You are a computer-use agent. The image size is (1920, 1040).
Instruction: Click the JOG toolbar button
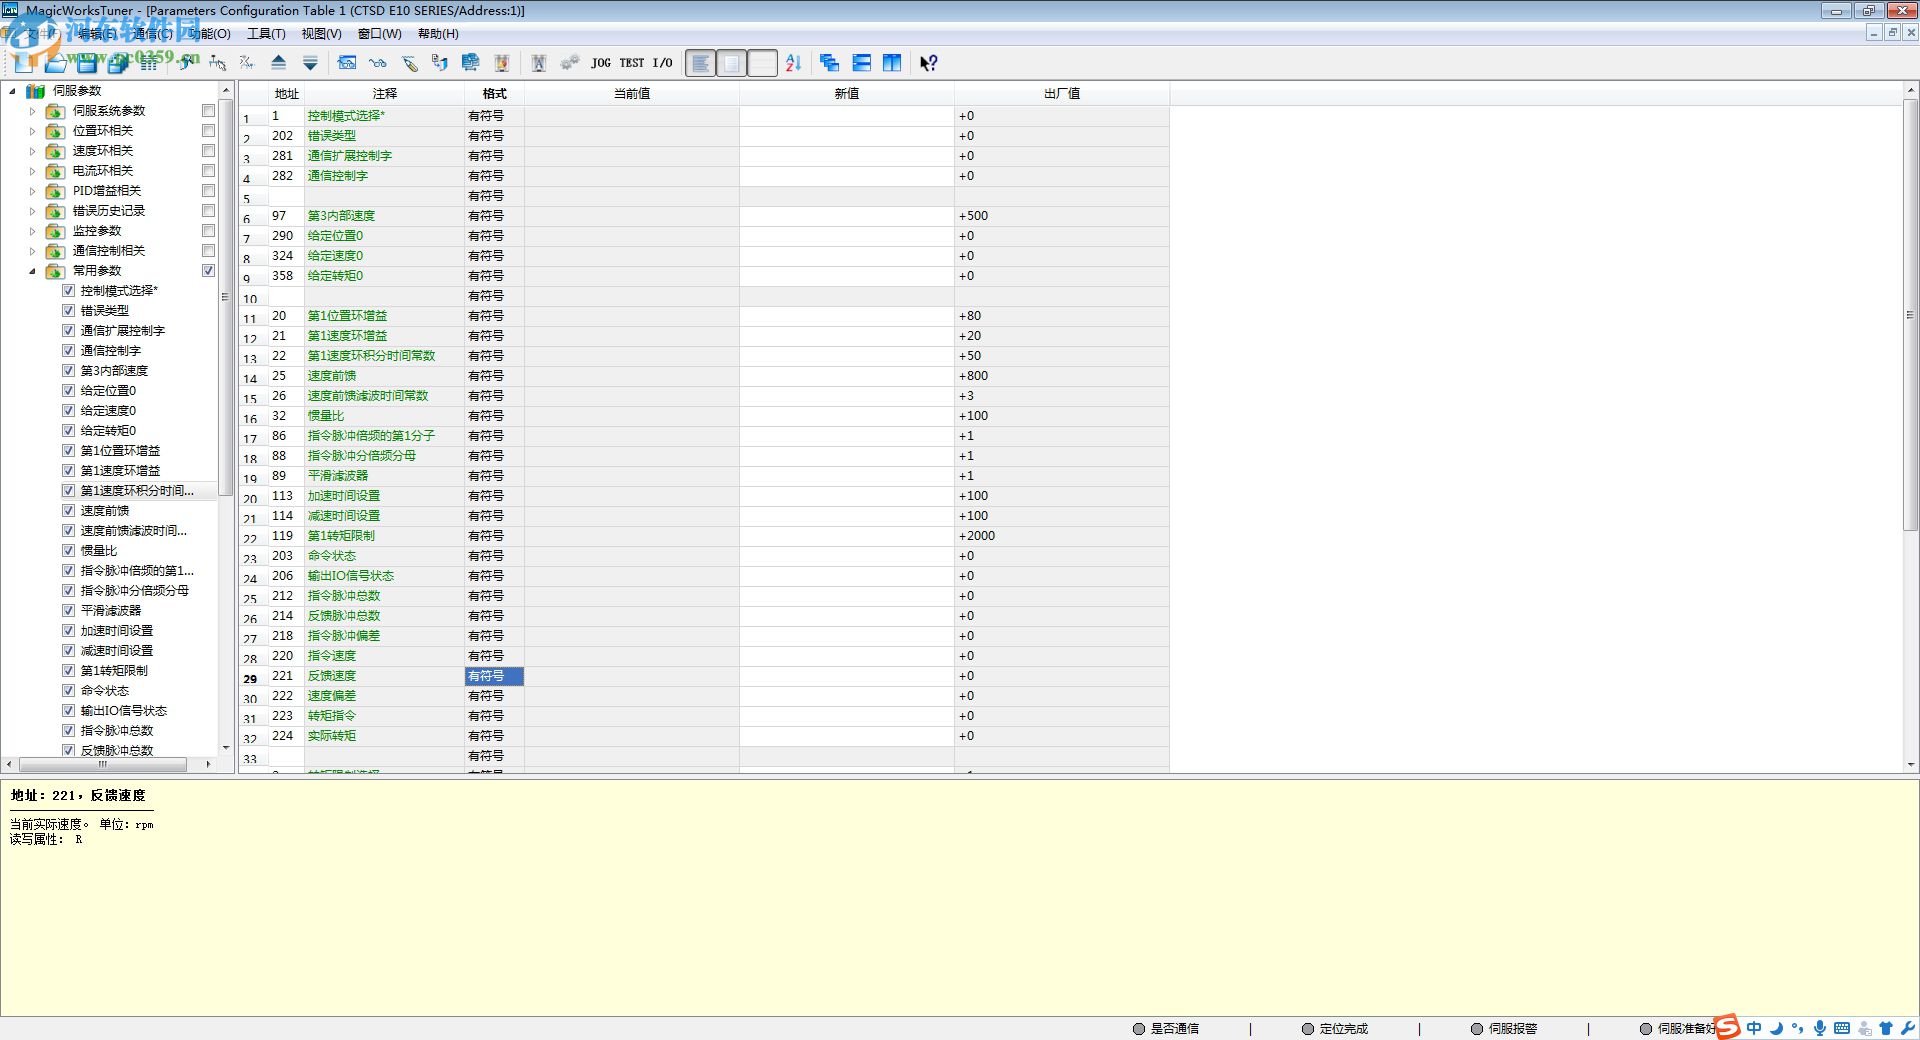point(600,63)
